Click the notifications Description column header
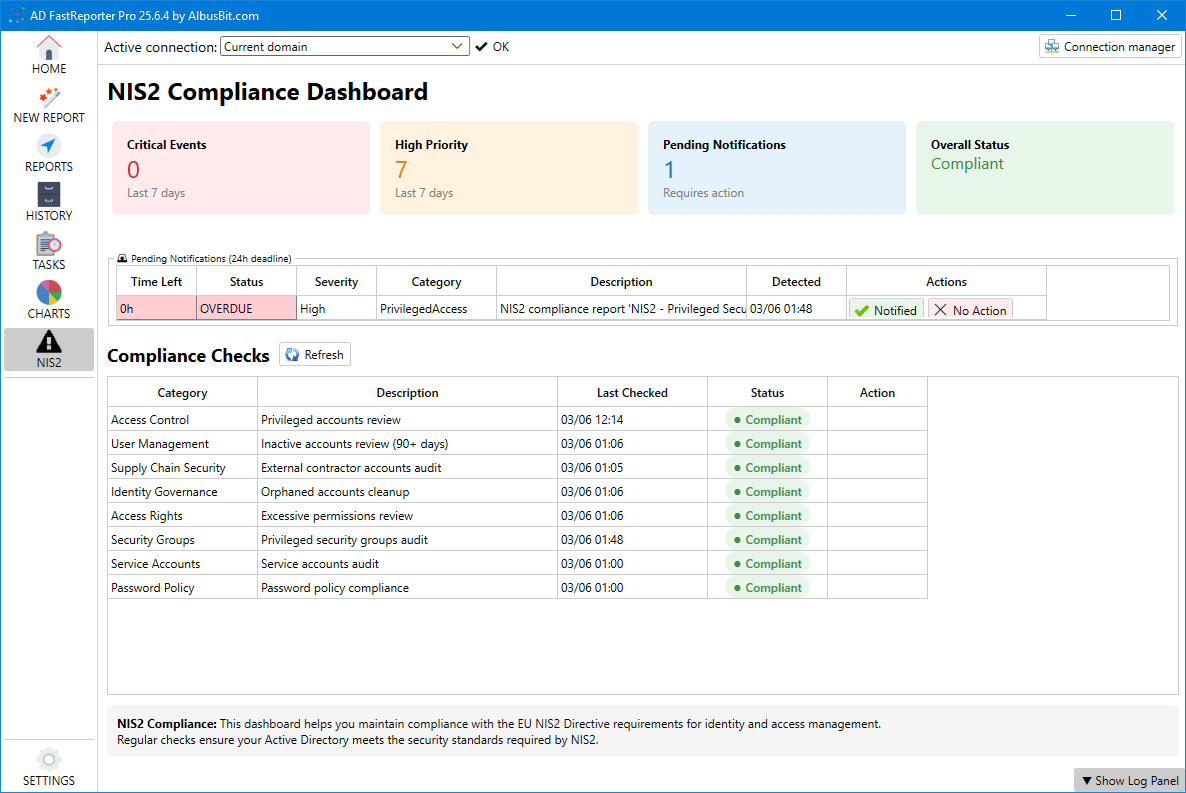1186x793 pixels. click(x=621, y=281)
